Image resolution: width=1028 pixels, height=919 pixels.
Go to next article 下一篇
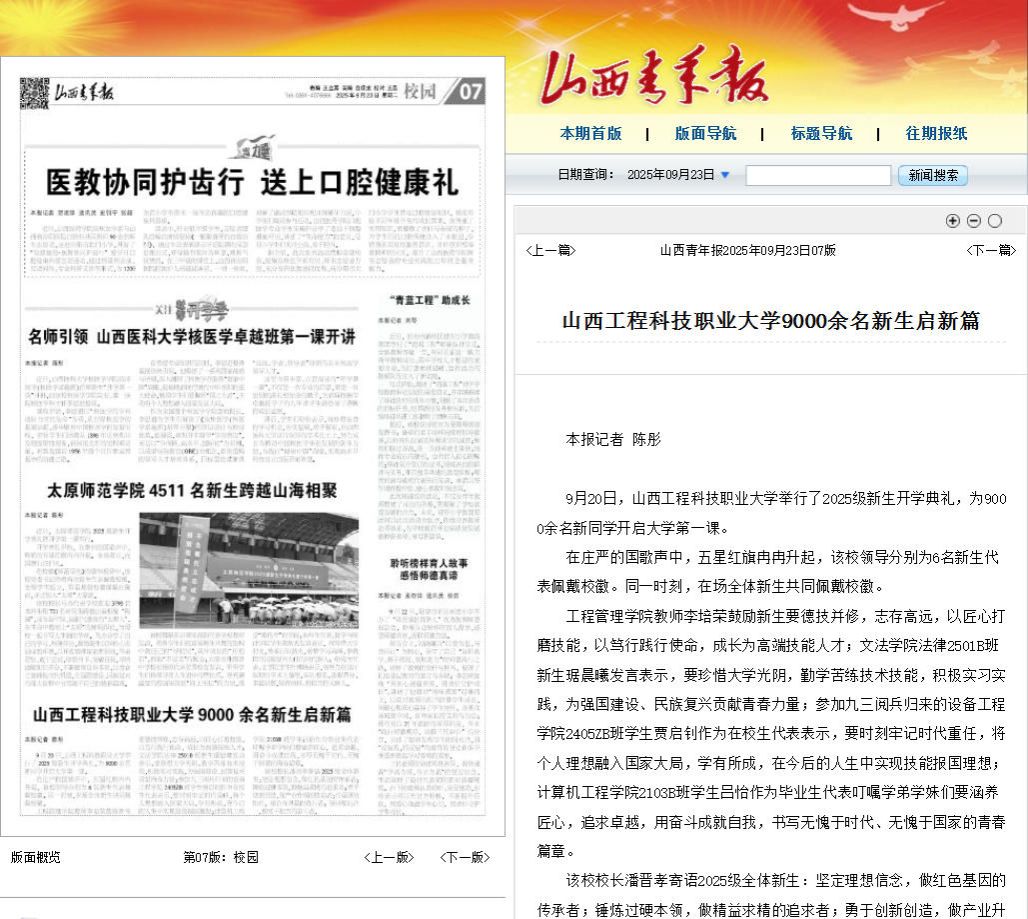[991, 250]
